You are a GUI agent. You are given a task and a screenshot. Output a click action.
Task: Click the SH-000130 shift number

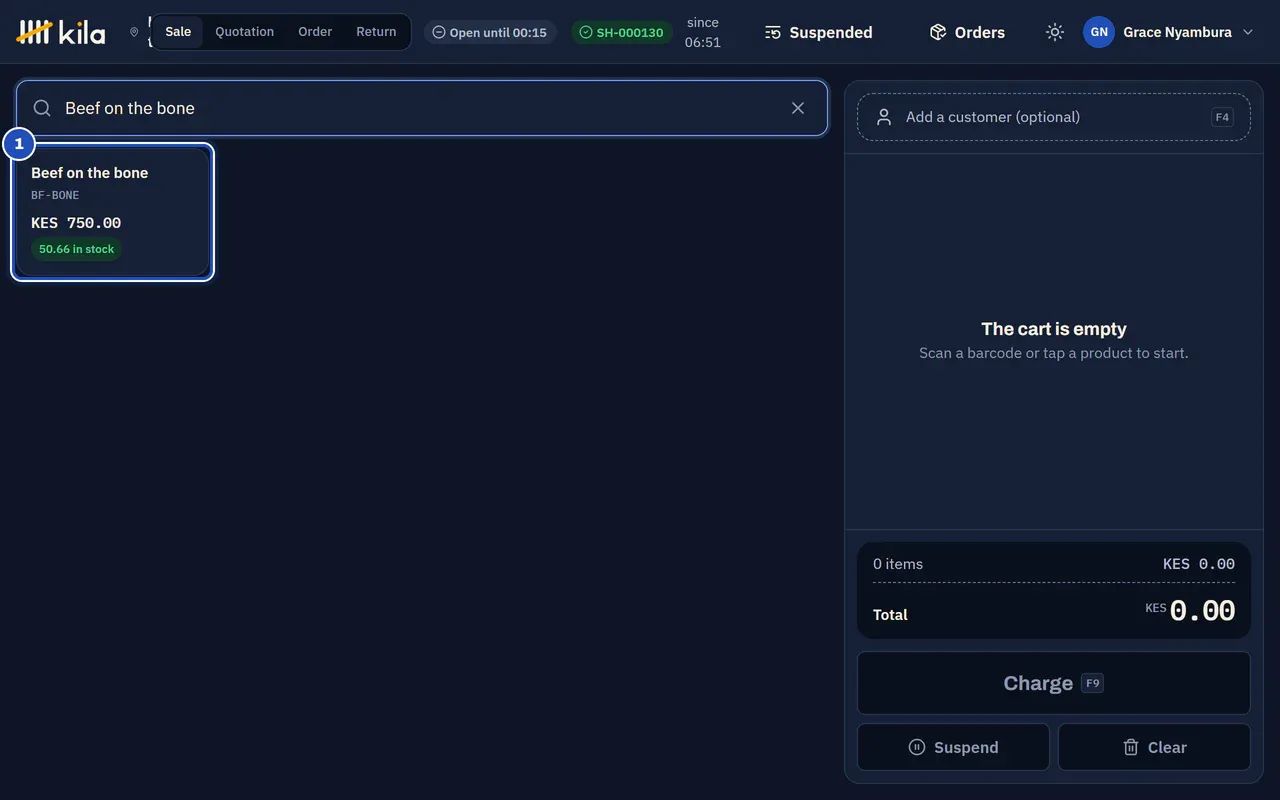[630, 32]
